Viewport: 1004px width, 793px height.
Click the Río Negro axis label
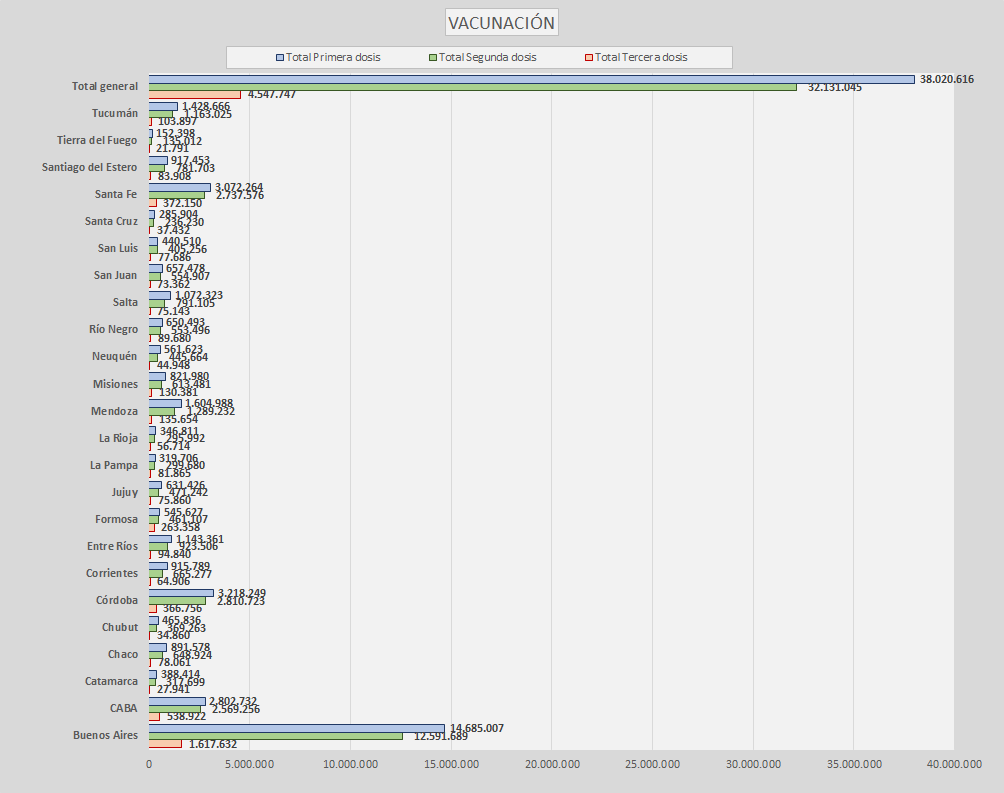point(113,329)
